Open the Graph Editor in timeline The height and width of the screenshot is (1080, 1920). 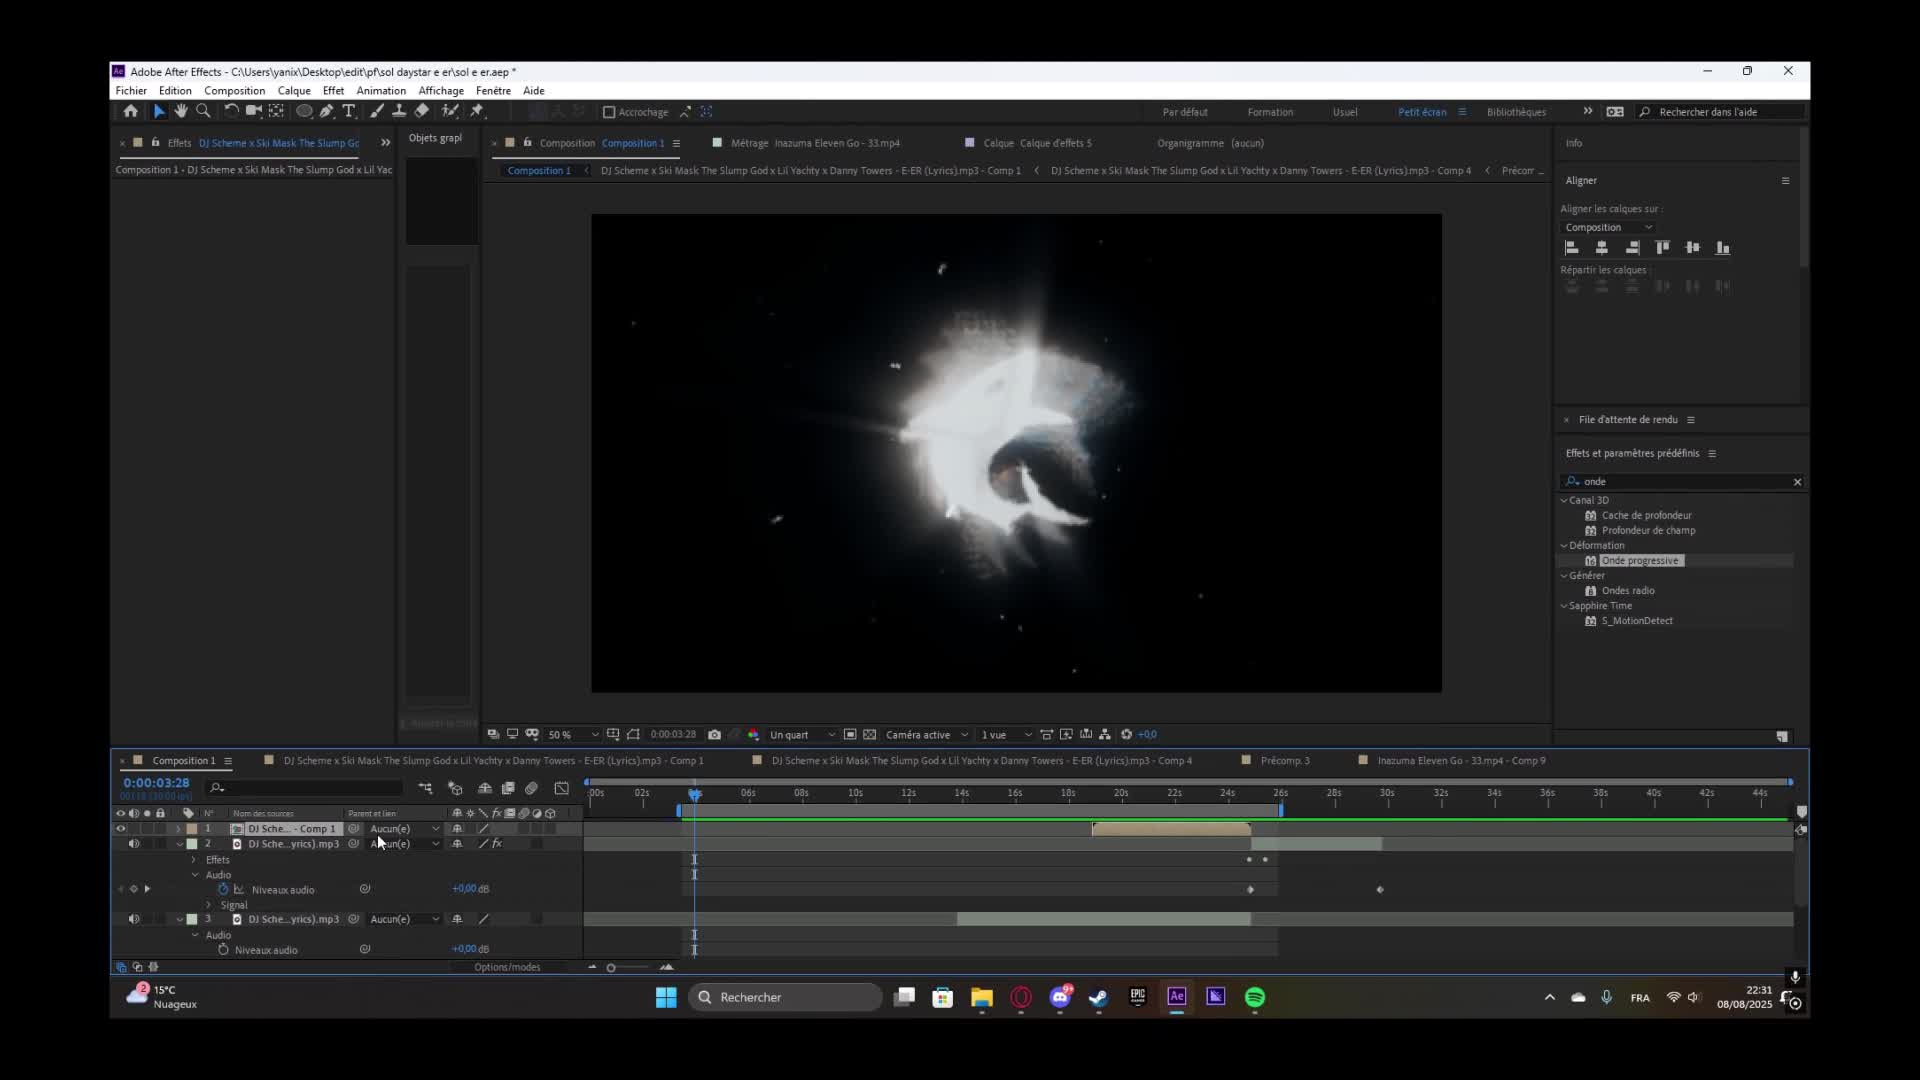pyautogui.click(x=561, y=788)
